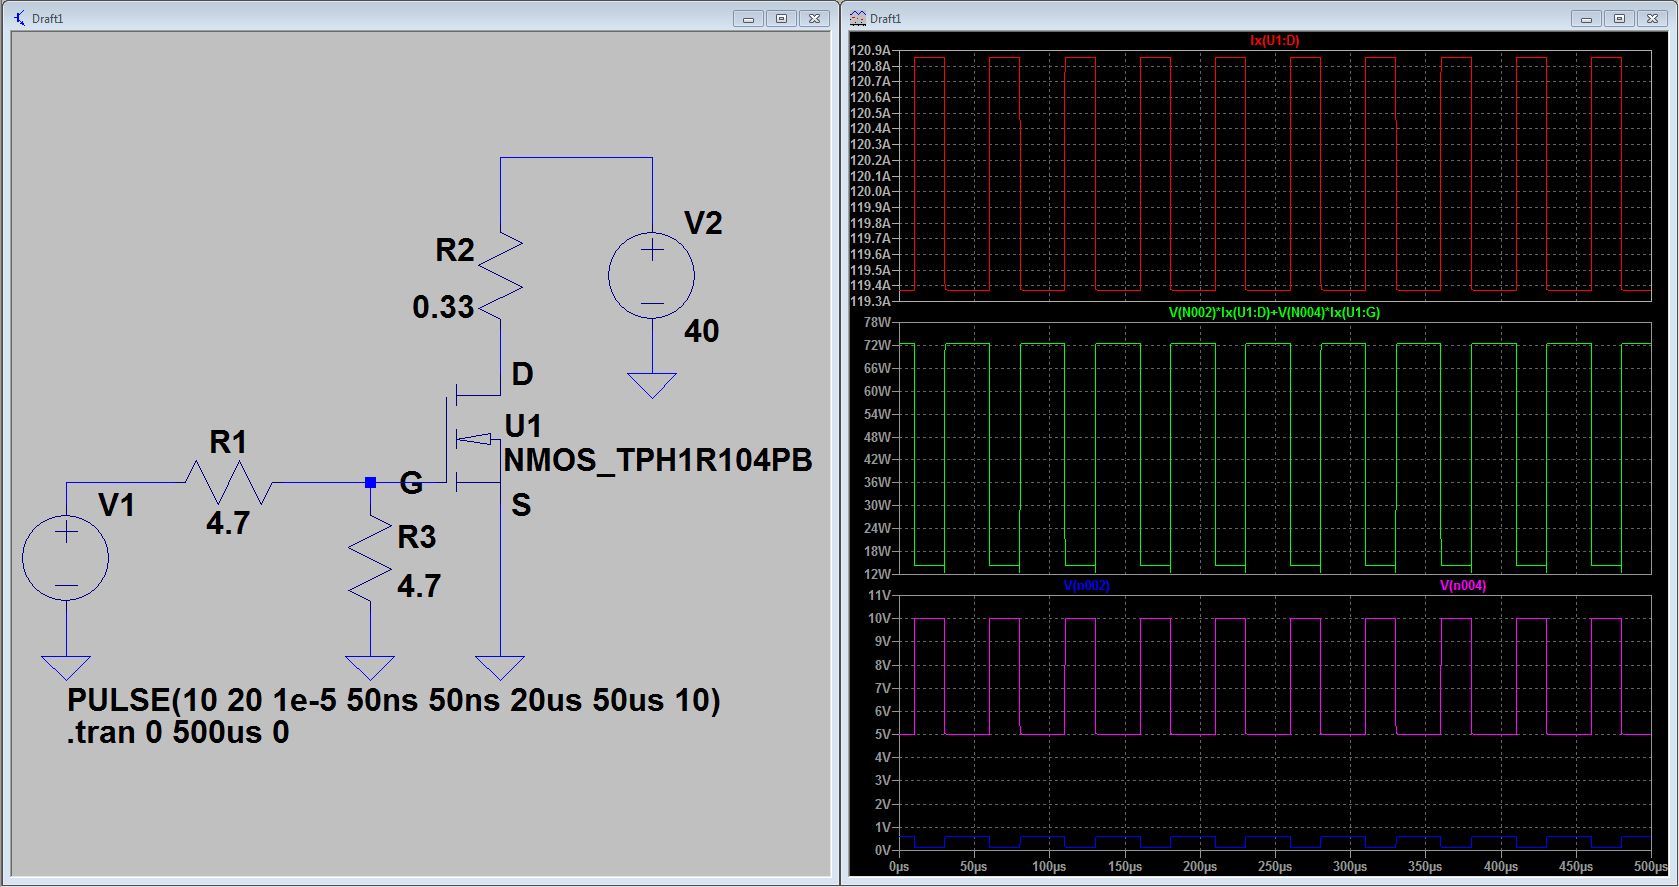Click R2 value 0.33 text
The image size is (1679, 887).
pos(443,307)
